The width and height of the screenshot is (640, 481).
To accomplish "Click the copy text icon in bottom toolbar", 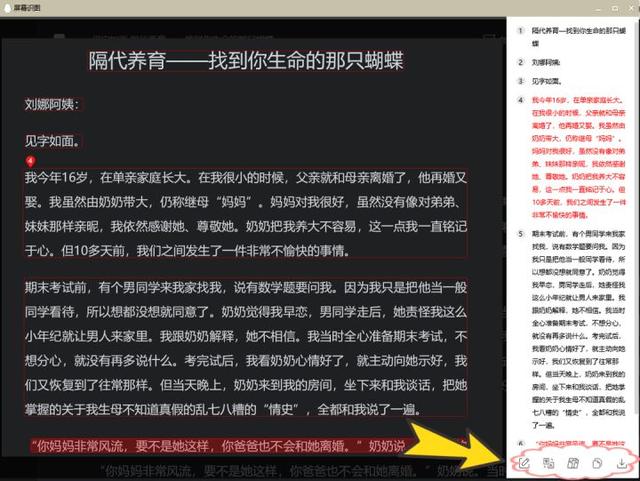I will pyautogui.click(x=597, y=463).
